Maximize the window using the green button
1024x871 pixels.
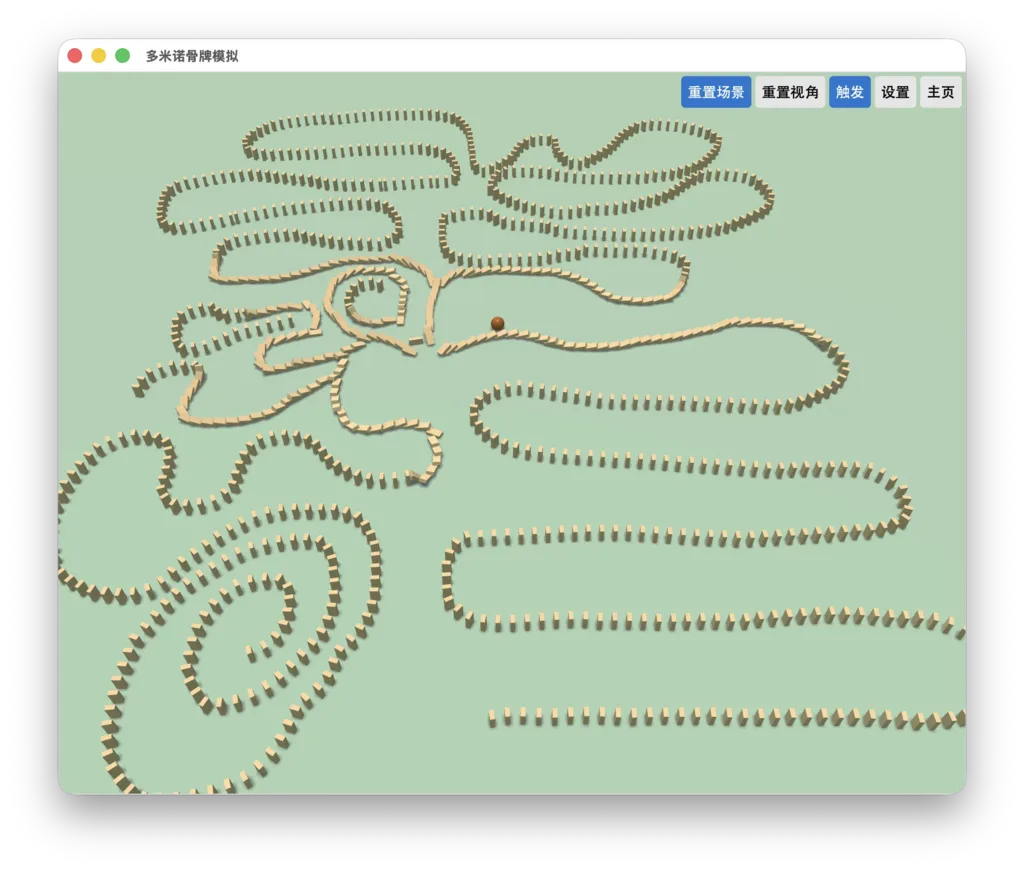[123, 56]
